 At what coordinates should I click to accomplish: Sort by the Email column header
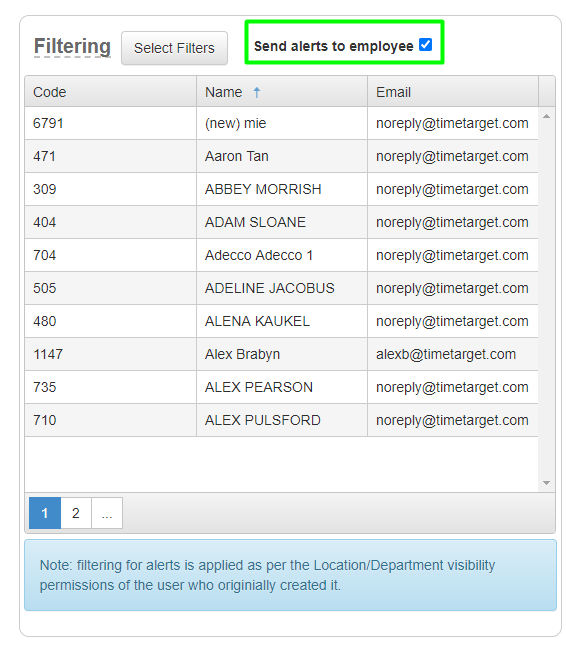(x=453, y=91)
